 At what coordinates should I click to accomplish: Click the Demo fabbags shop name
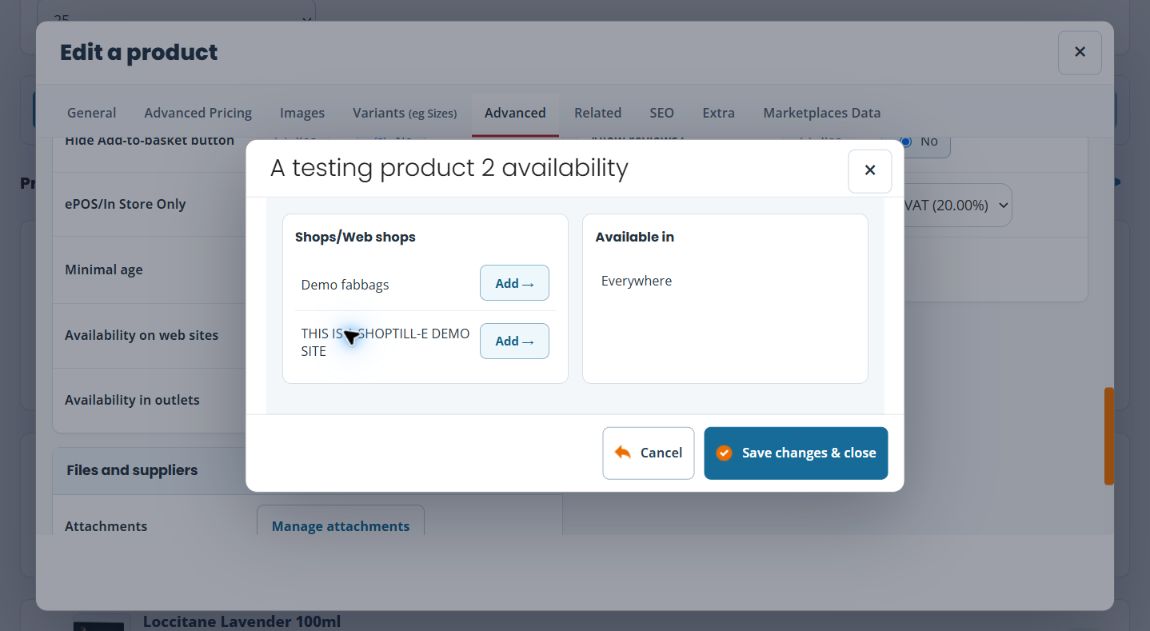click(345, 285)
